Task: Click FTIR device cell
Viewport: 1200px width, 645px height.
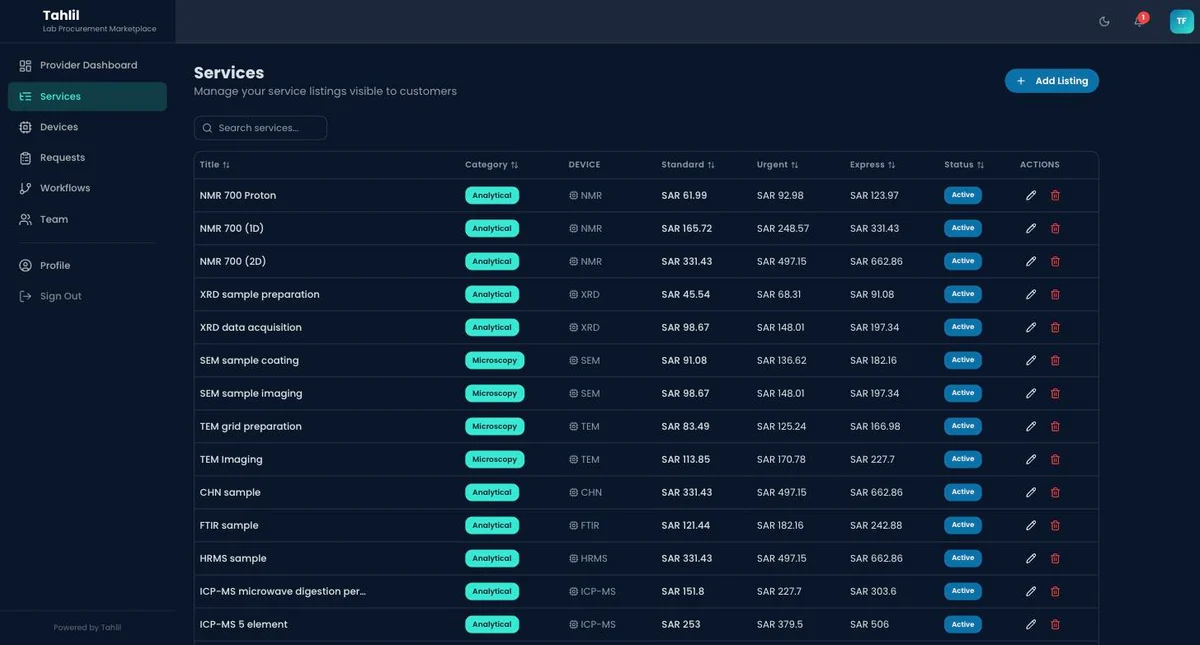Action: (x=584, y=525)
